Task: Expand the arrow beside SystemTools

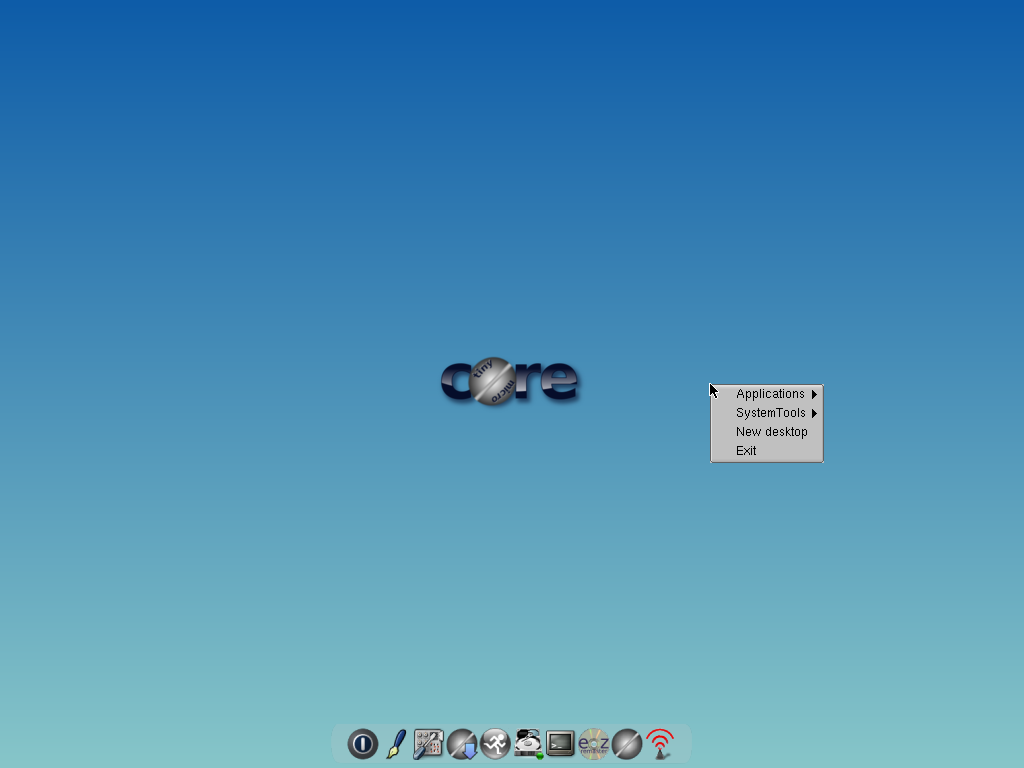Action: [814, 413]
